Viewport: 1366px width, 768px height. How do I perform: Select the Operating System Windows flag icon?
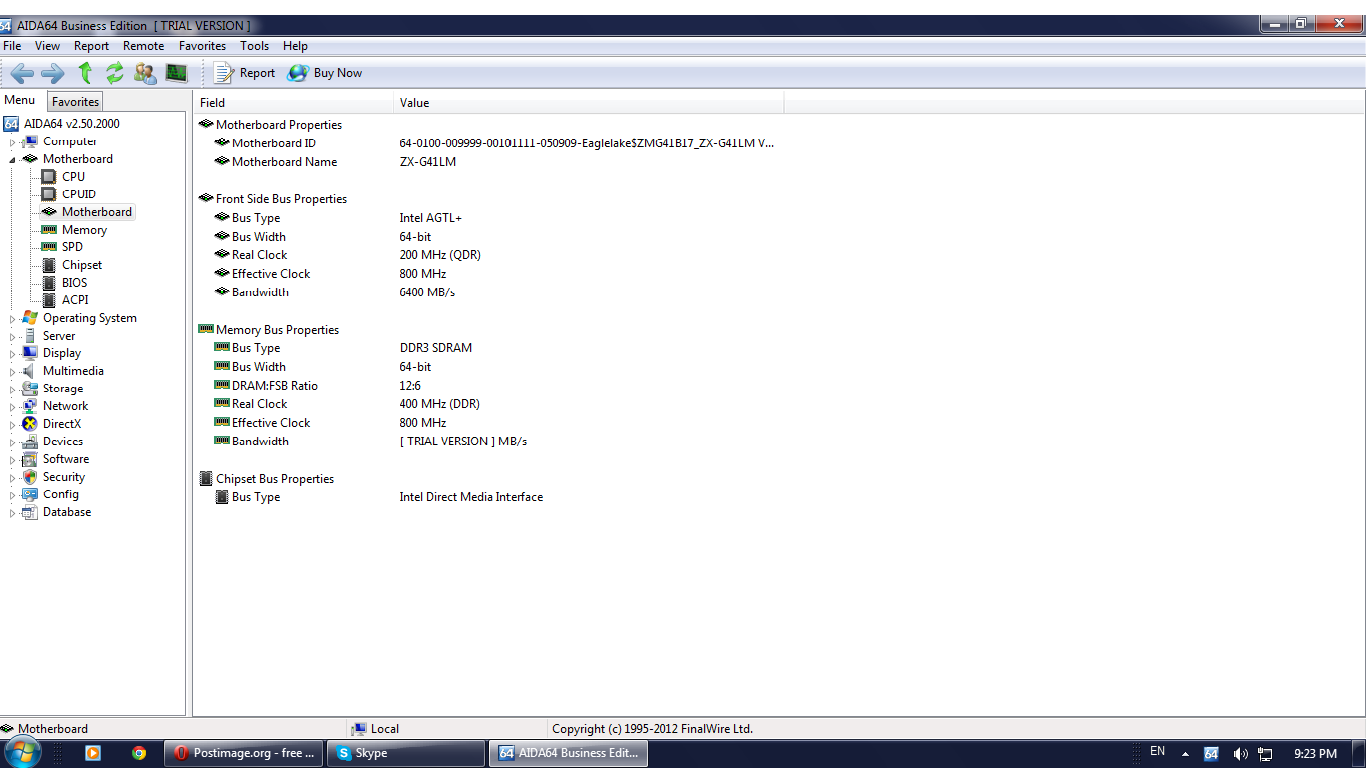(30, 318)
